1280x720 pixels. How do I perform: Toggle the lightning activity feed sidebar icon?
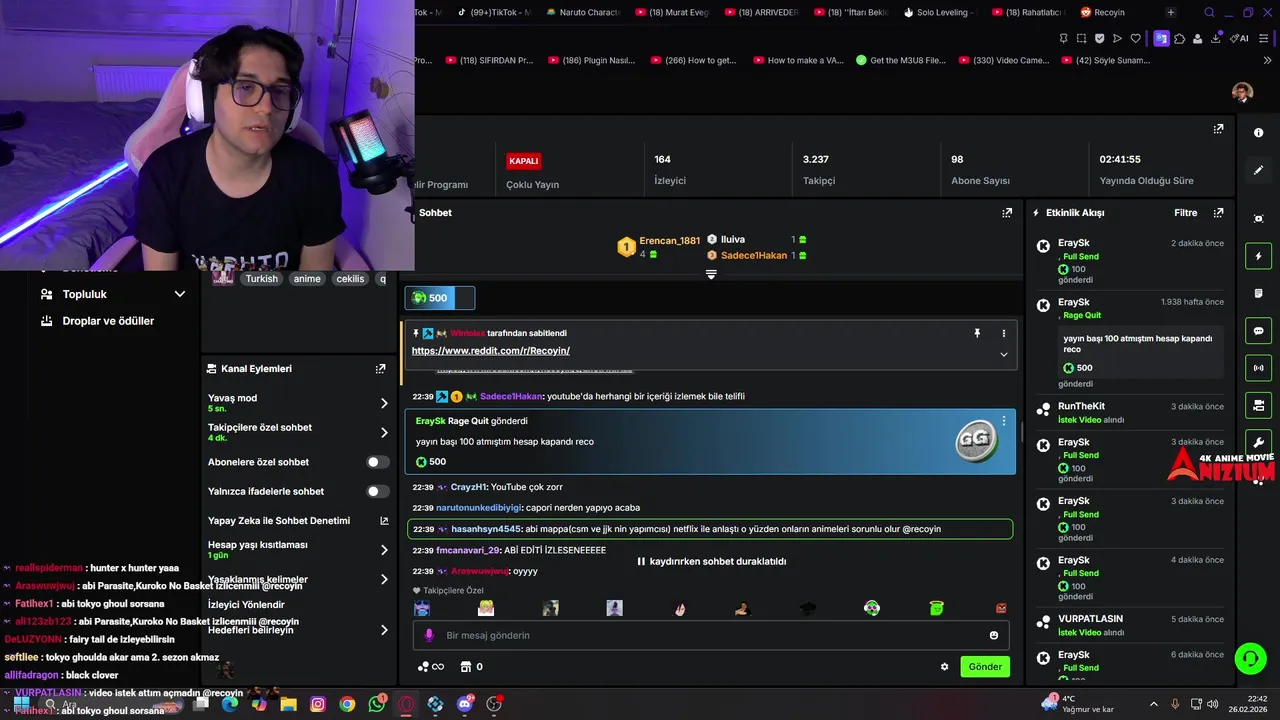pos(1258,256)
